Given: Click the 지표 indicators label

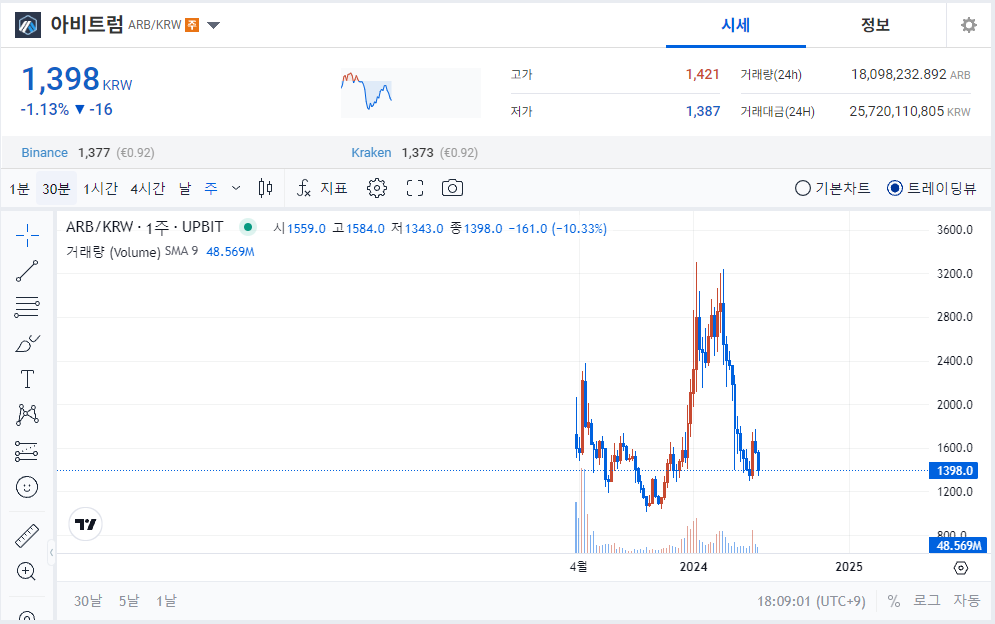Looking at the screenshot, I should pyautogui.click(x=334, y=188).
